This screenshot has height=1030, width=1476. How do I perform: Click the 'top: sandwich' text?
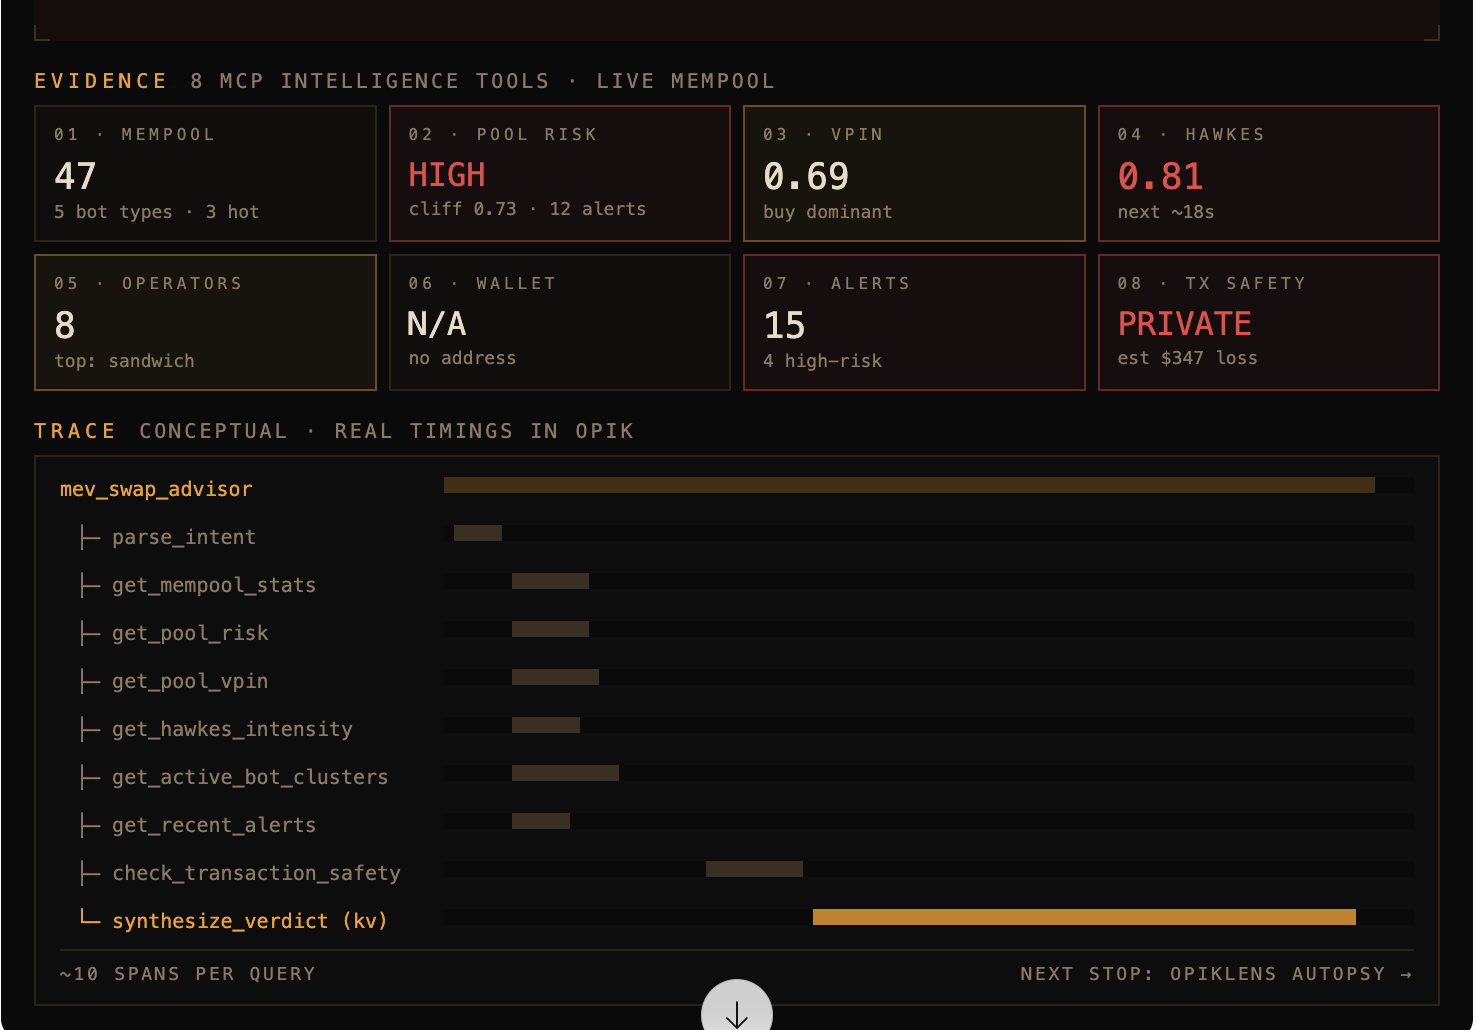(125, 361)
